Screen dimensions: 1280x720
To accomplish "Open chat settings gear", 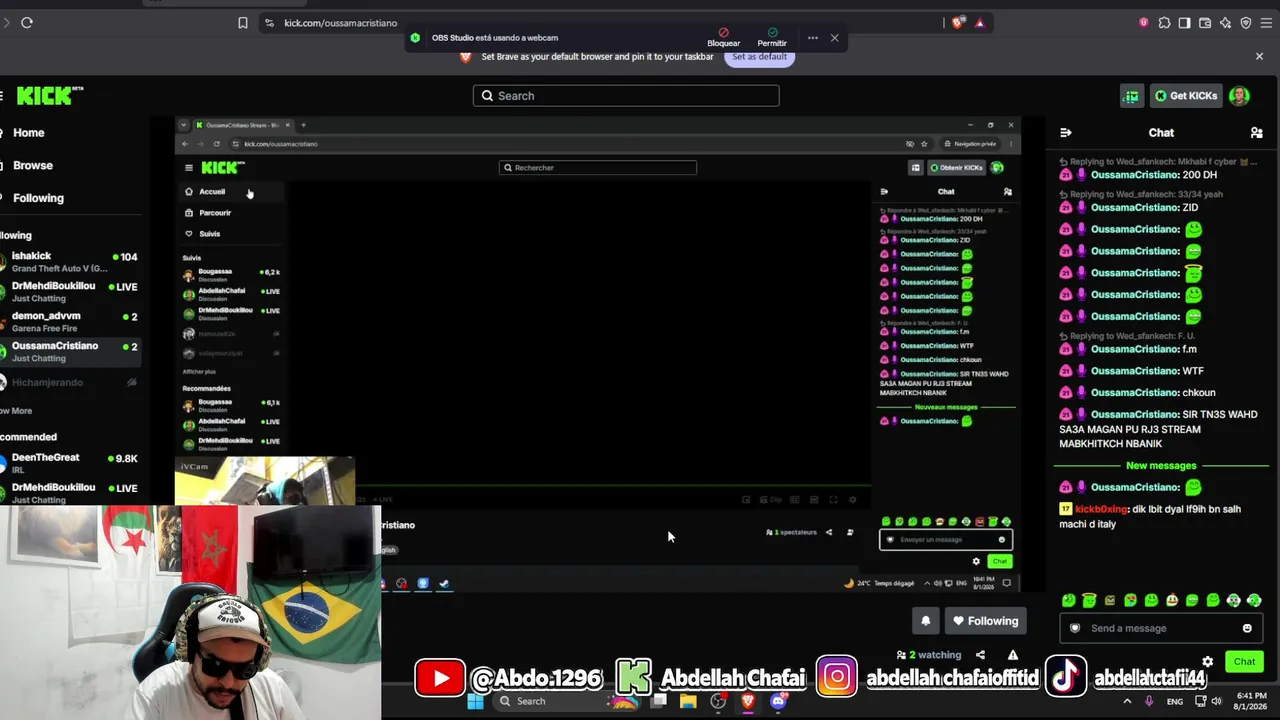I will (1208, 662).
